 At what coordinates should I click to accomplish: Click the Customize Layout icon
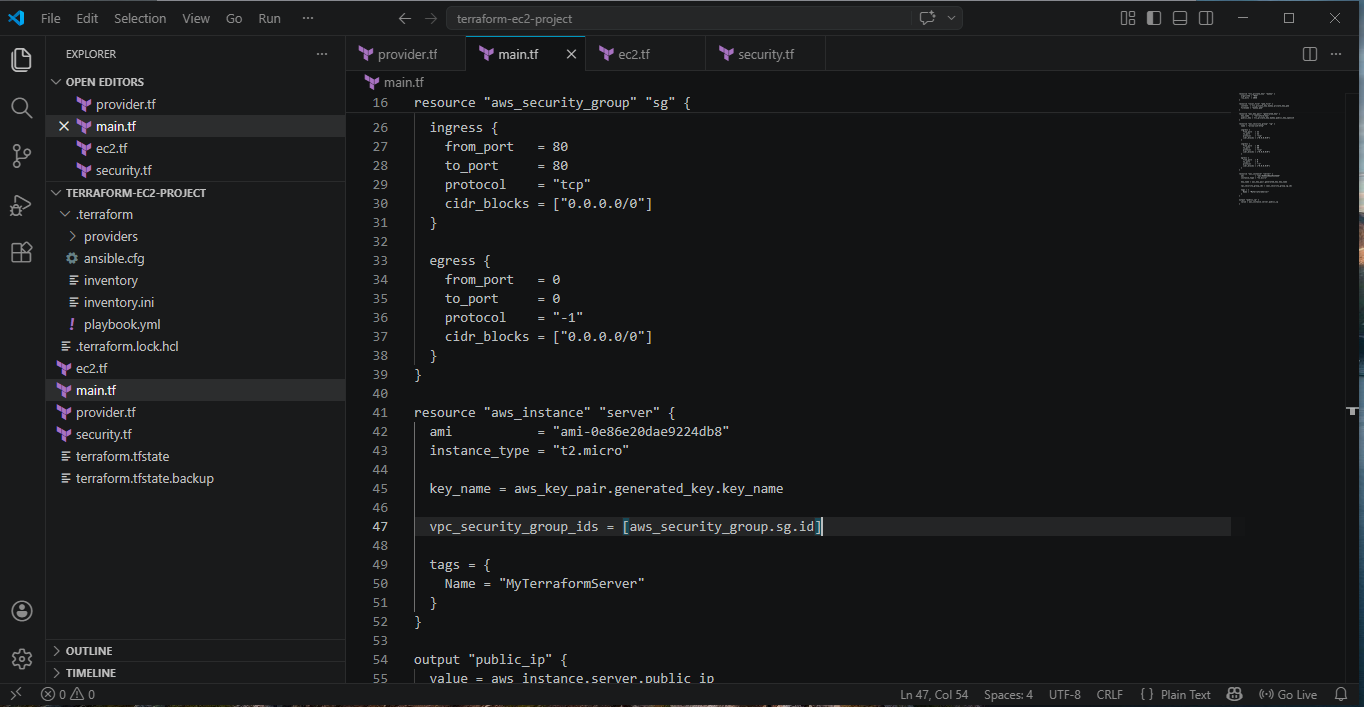click(1128, 18)
